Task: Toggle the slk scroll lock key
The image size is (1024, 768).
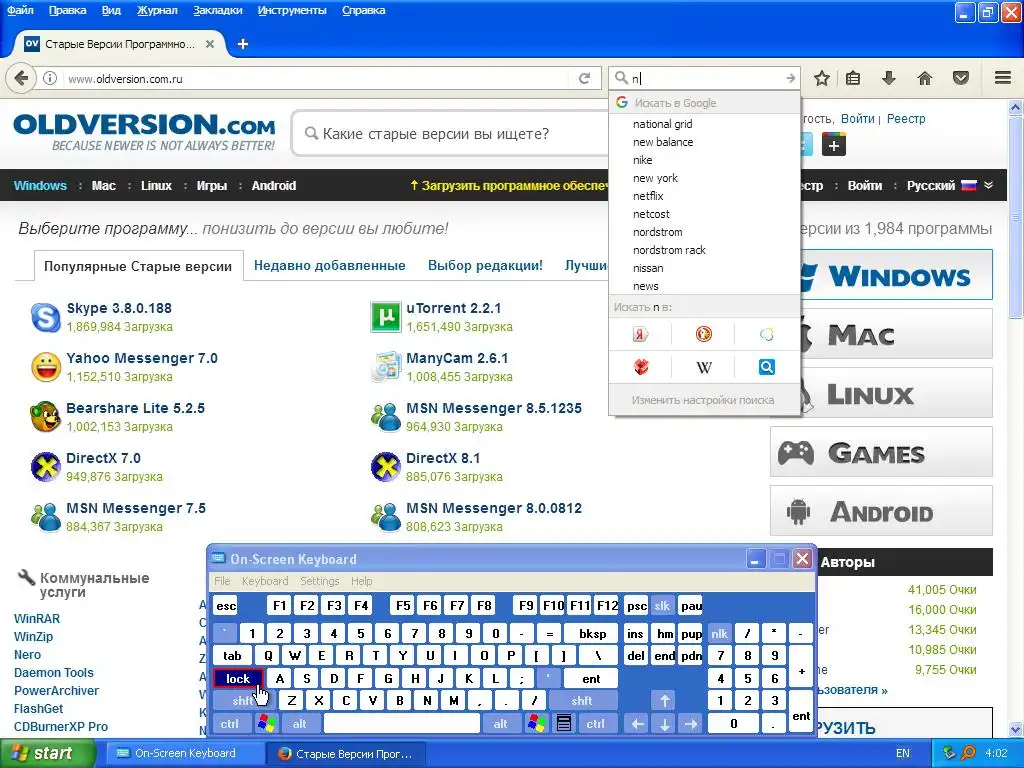Action: tap(662, 606)
